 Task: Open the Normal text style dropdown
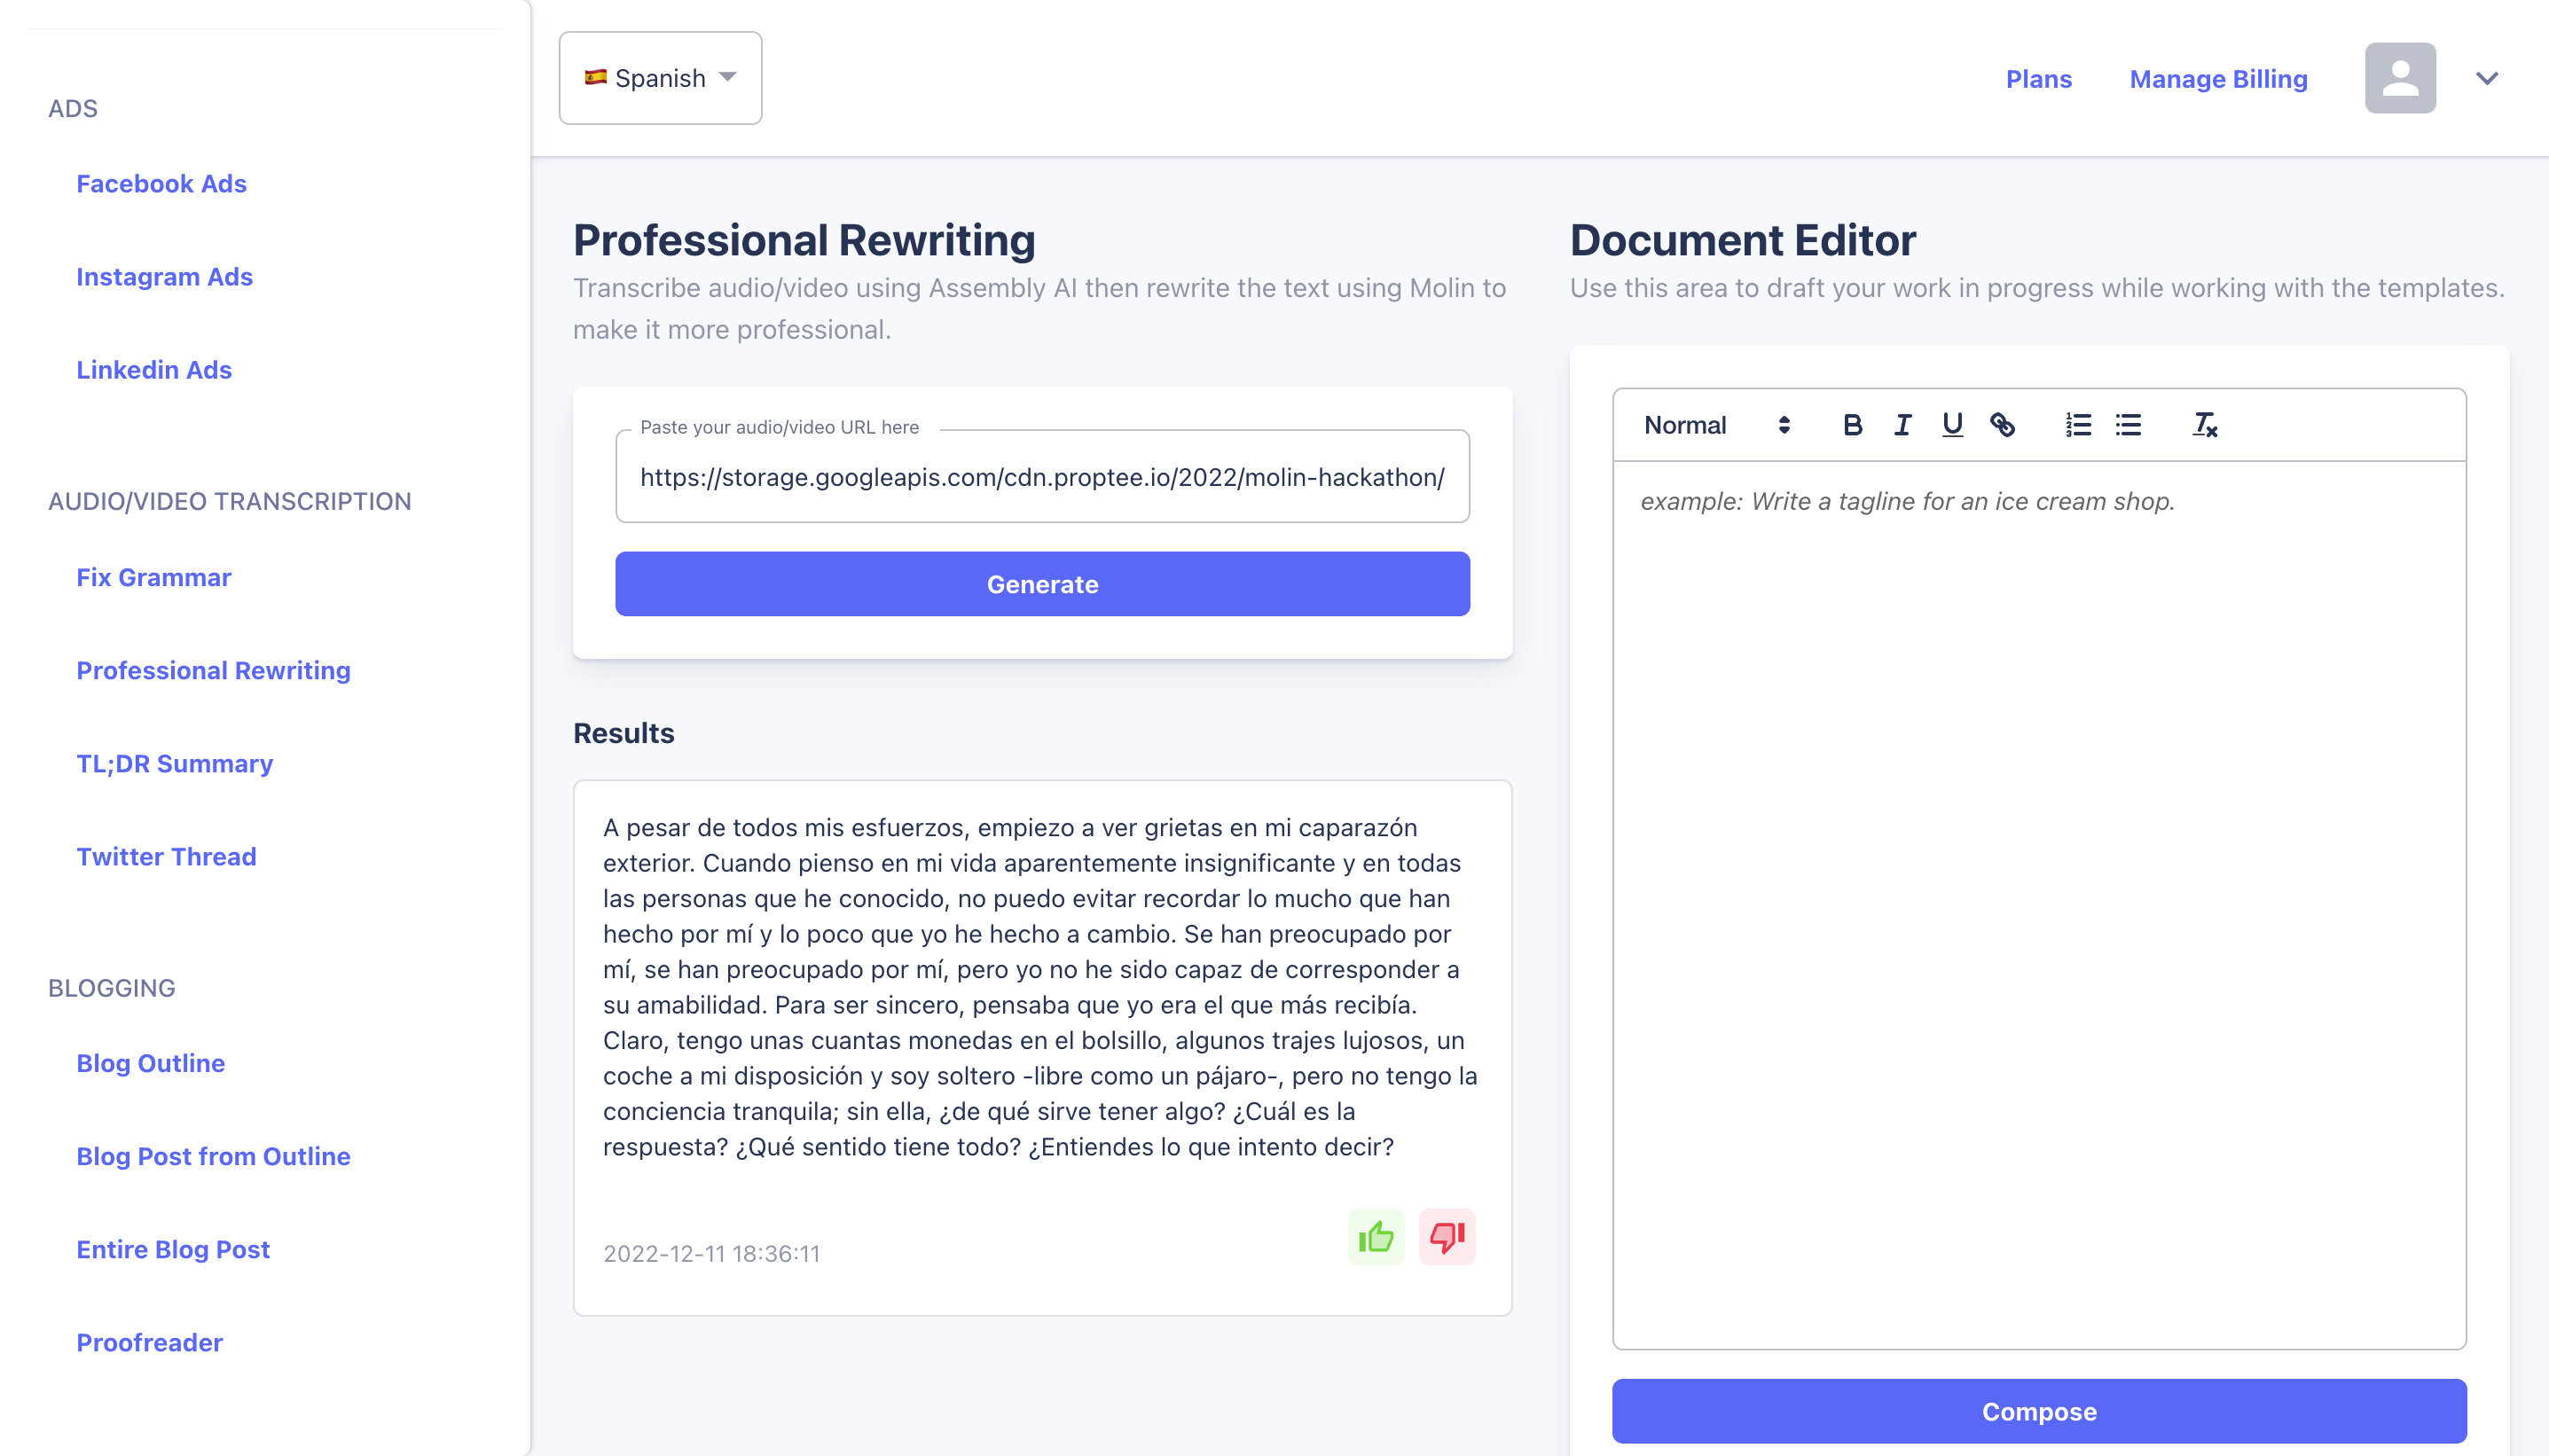[x=1716, y=425]
